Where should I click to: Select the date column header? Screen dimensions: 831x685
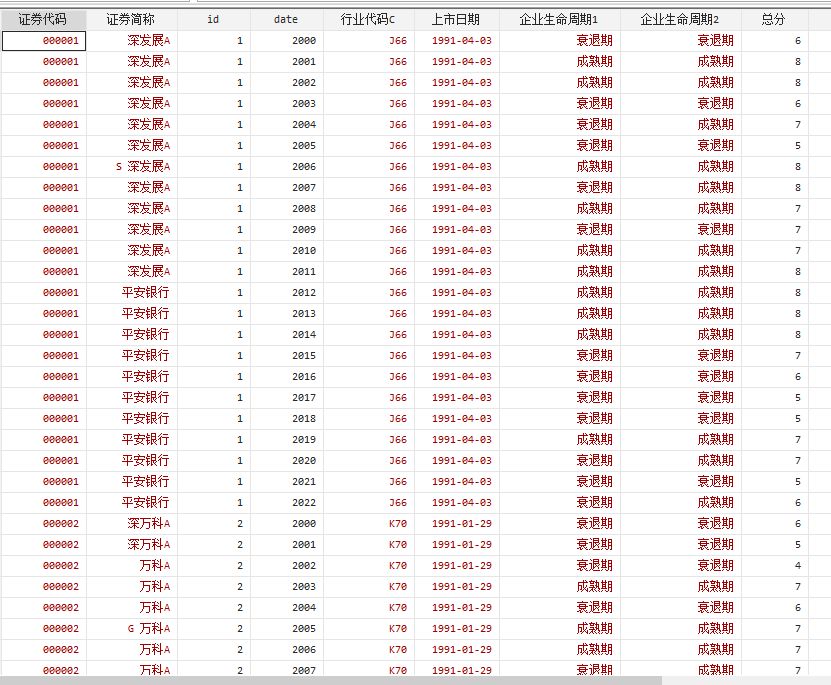[286, 19]
